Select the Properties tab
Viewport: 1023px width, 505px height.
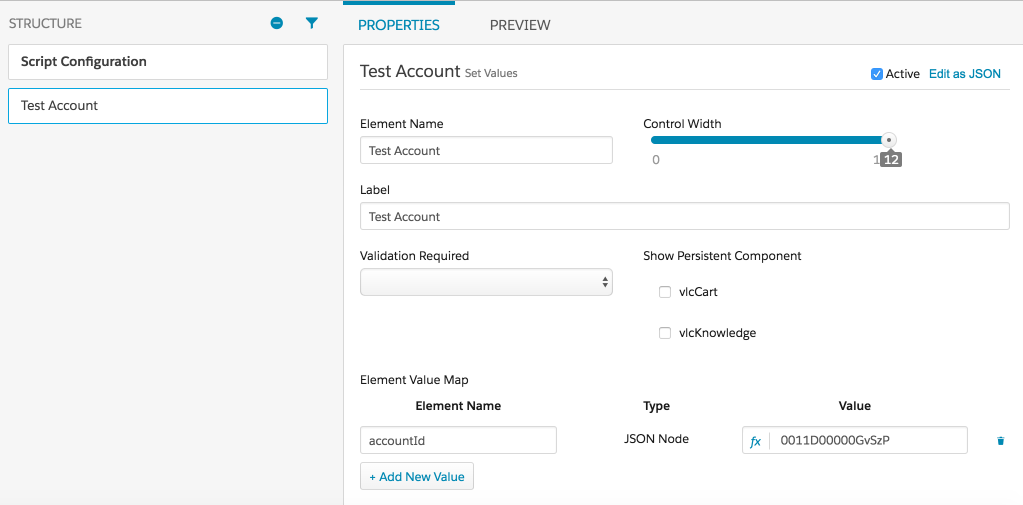click(x=399, y=25)
